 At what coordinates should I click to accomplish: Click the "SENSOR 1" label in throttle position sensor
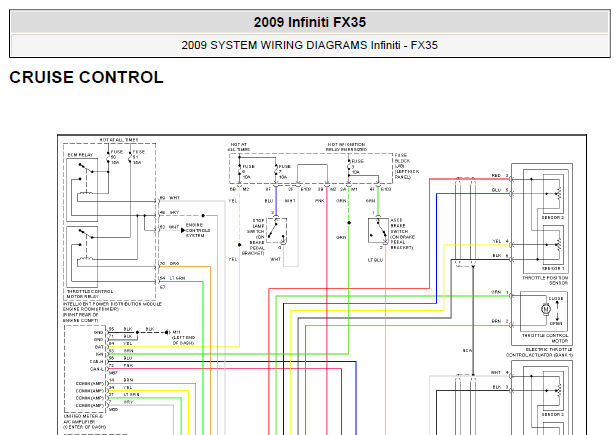(553, 268)
